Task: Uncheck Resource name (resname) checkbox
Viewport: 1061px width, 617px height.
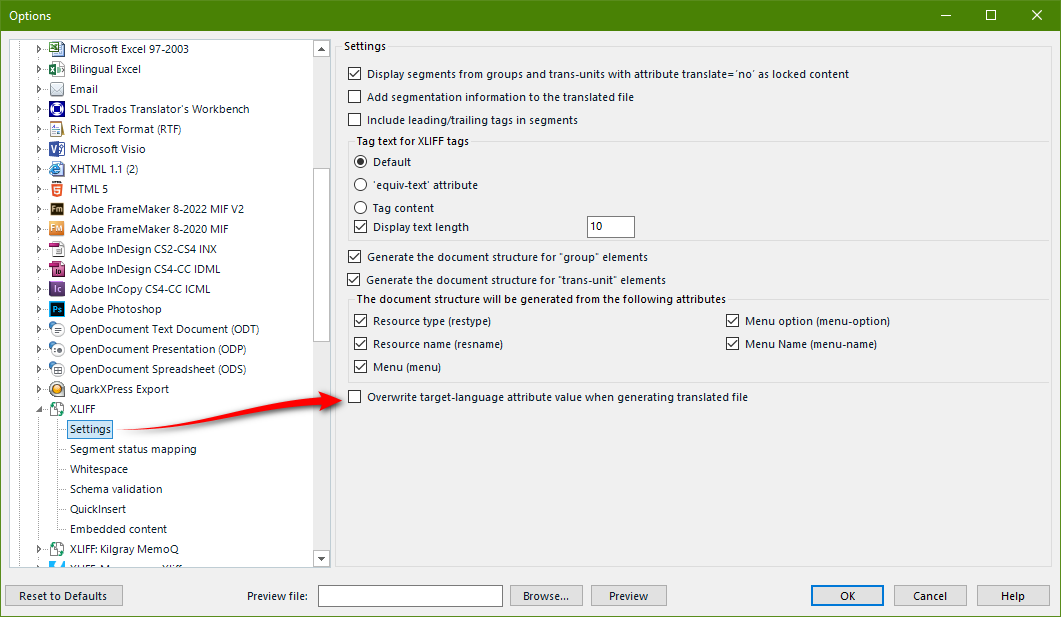Action: tap(361, 344)
